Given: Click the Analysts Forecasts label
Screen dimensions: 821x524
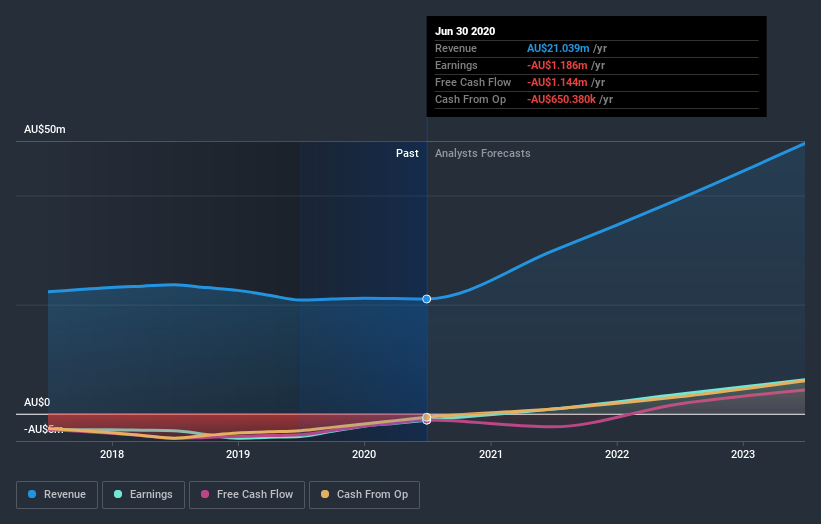Looking at the screenshot, I should coord(483,153).
